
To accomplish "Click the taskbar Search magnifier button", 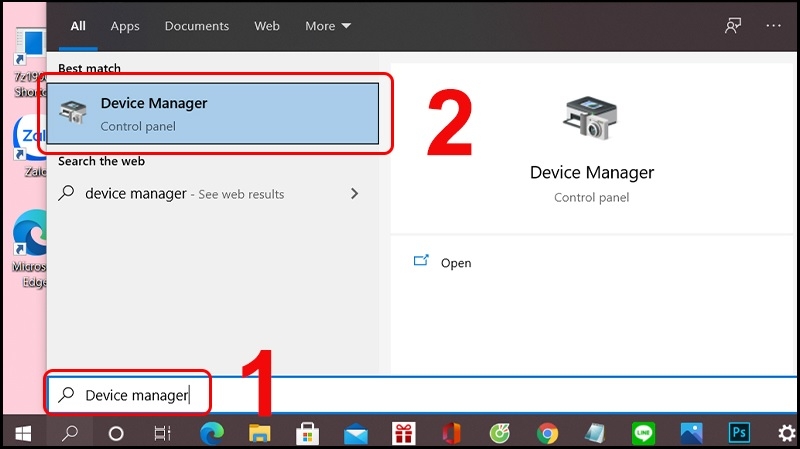I will click(x=70, y=434).
